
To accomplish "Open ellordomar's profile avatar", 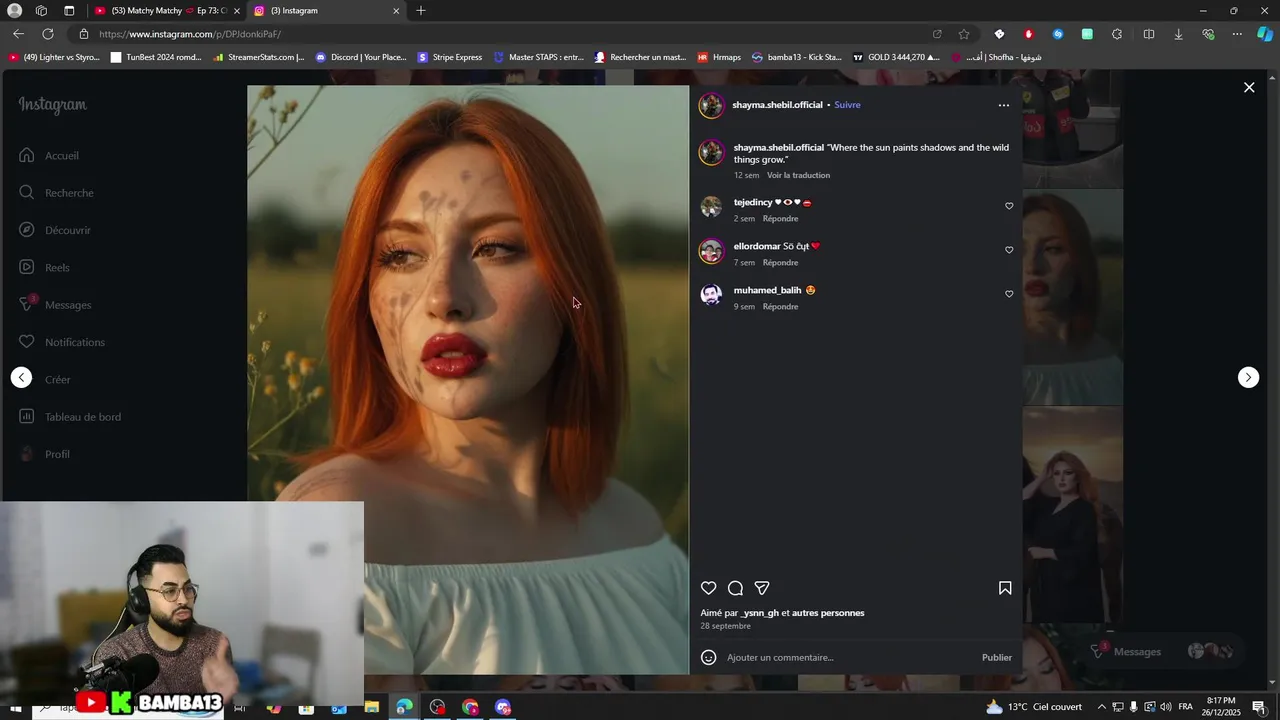I will (711, 251).
